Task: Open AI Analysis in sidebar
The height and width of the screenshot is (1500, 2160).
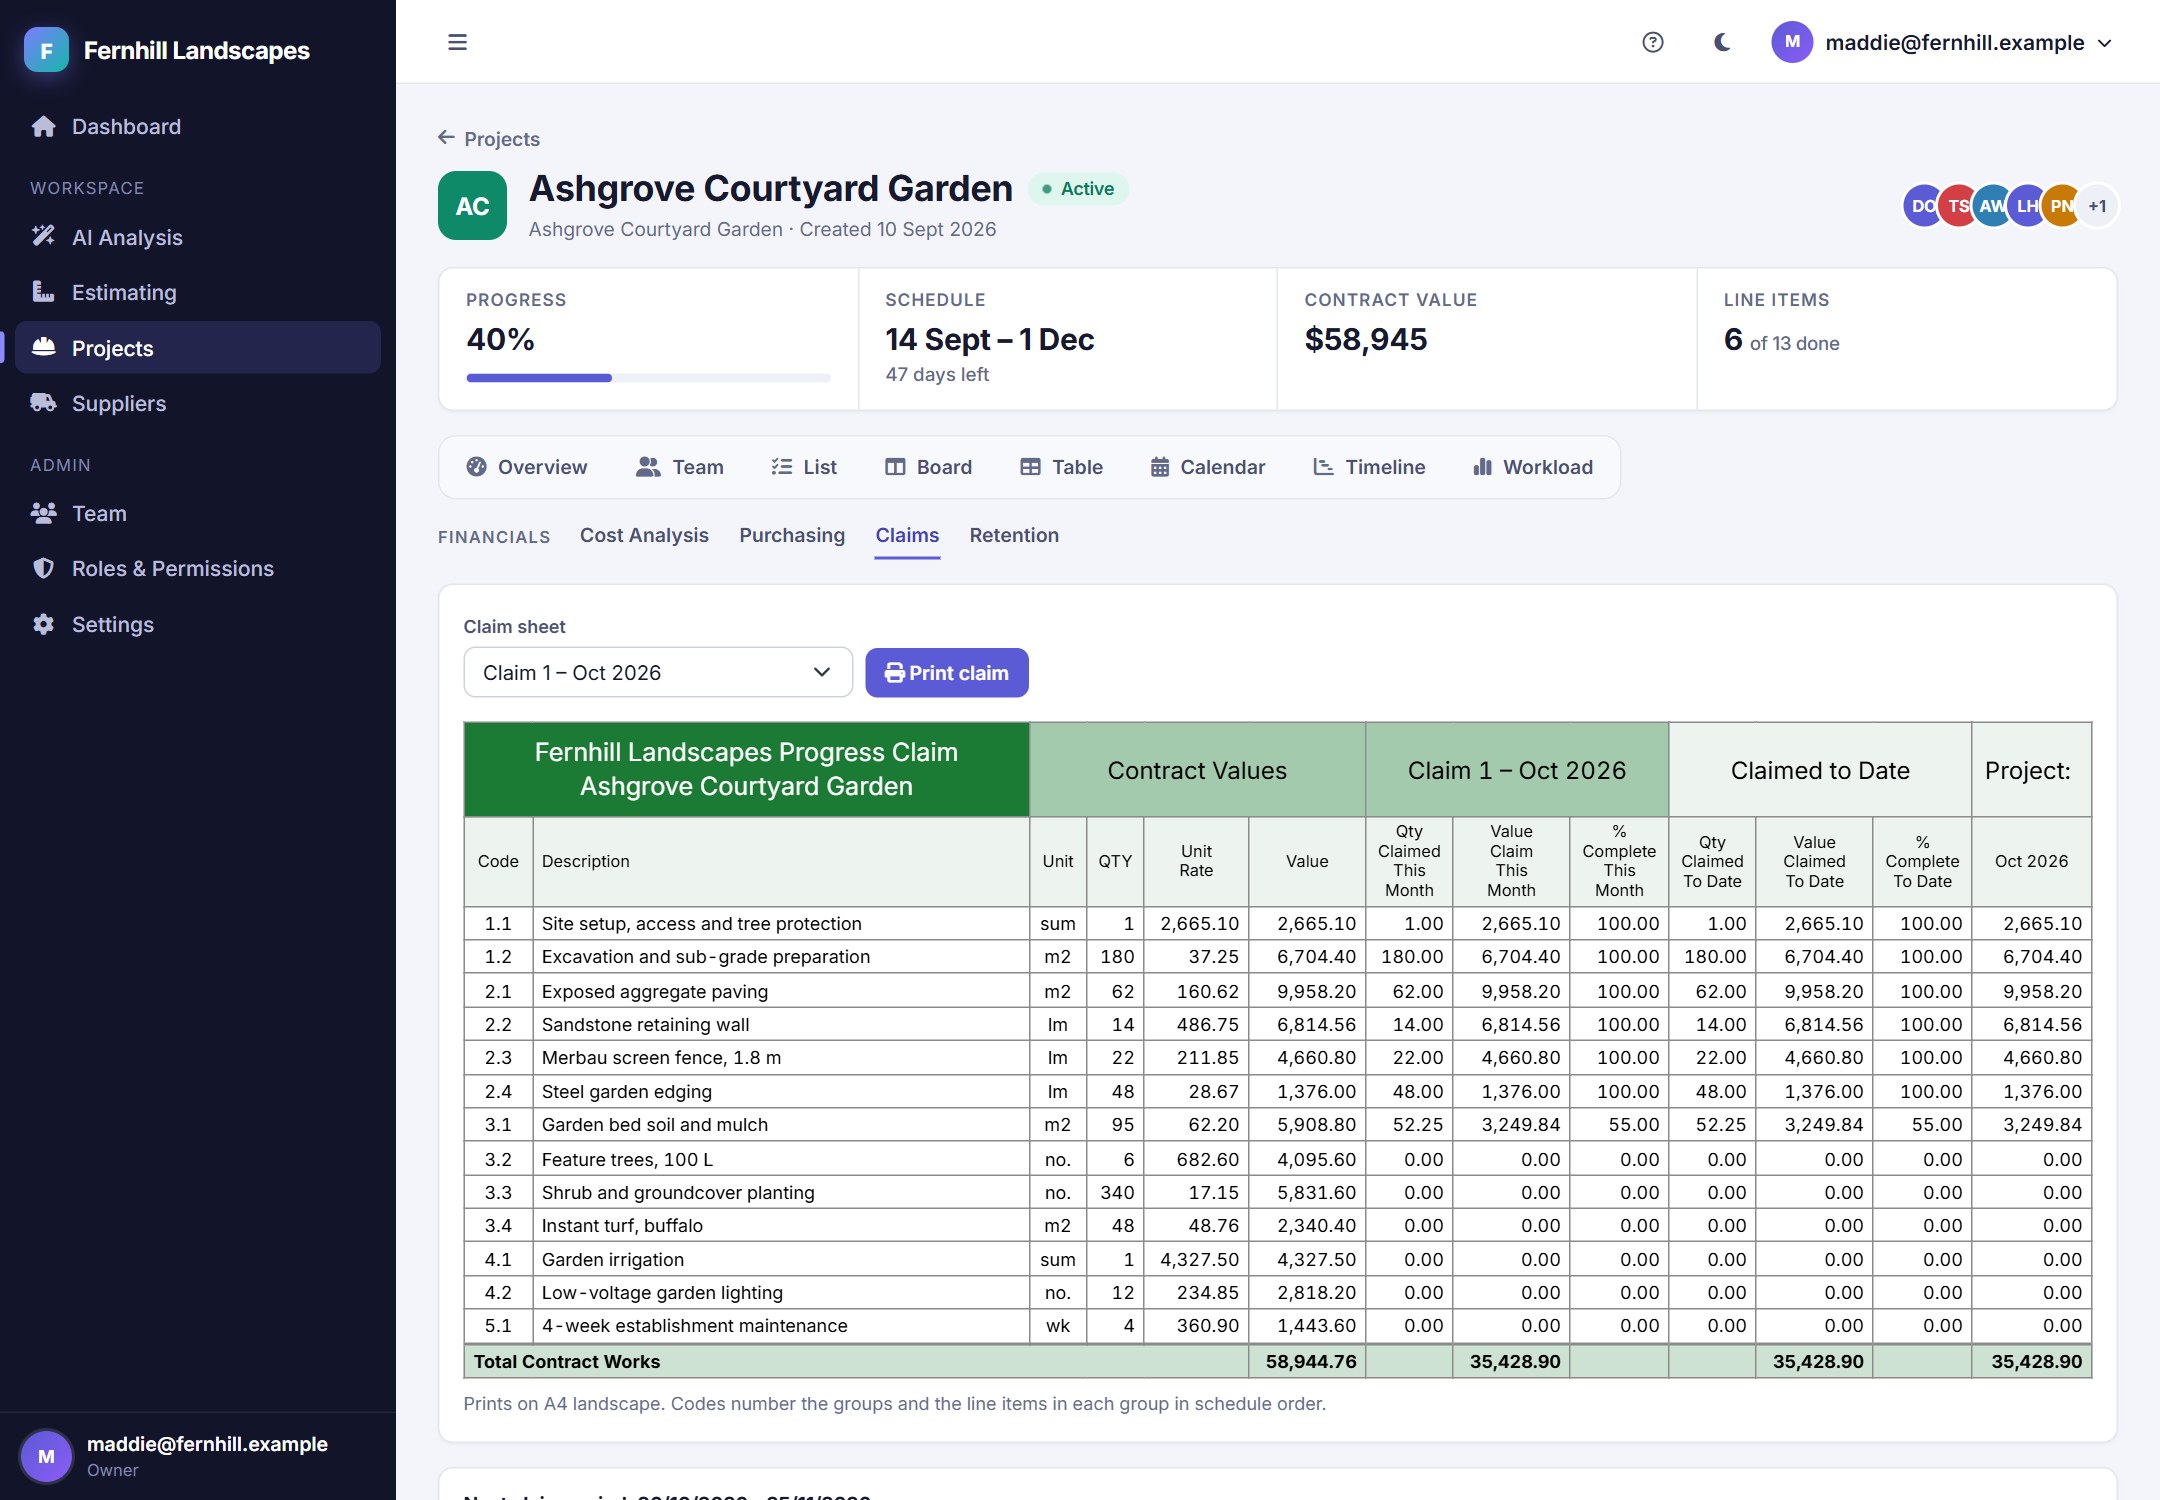Action: (x=198, y=237)
